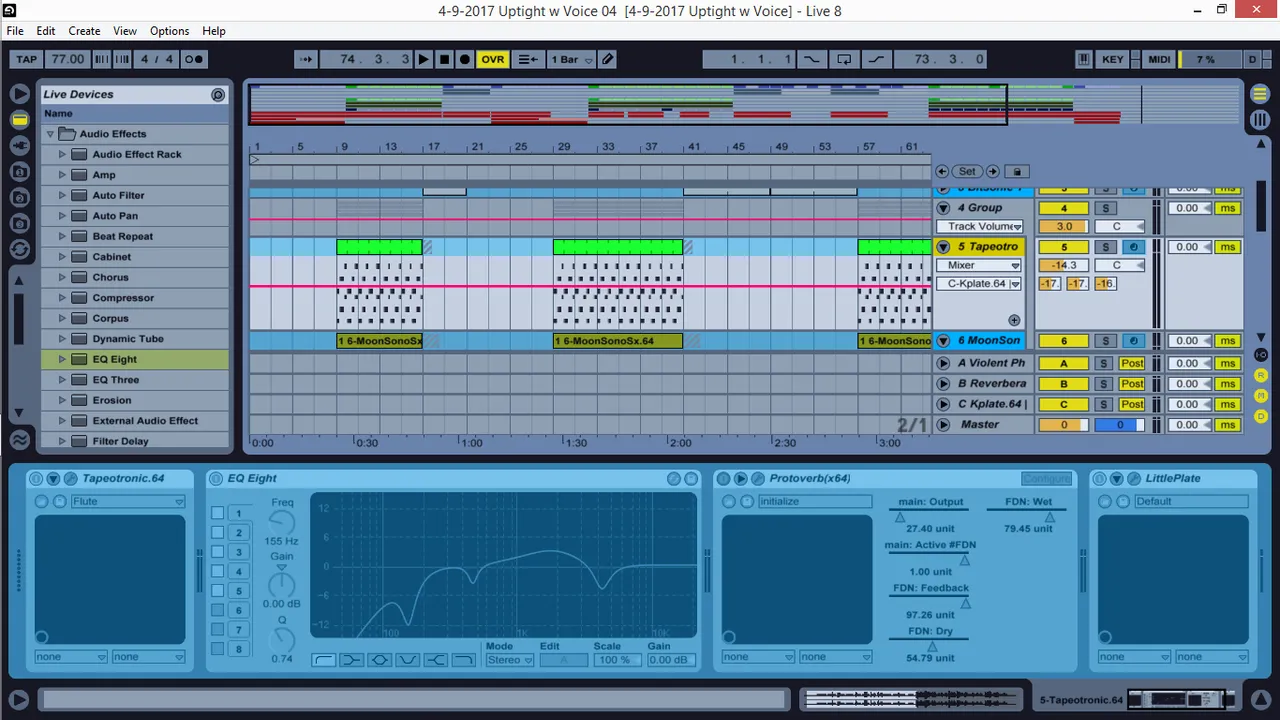Viewport: 1280px width, 720px height.
Task: Open the File menu
Action: [x=15, y=31]
